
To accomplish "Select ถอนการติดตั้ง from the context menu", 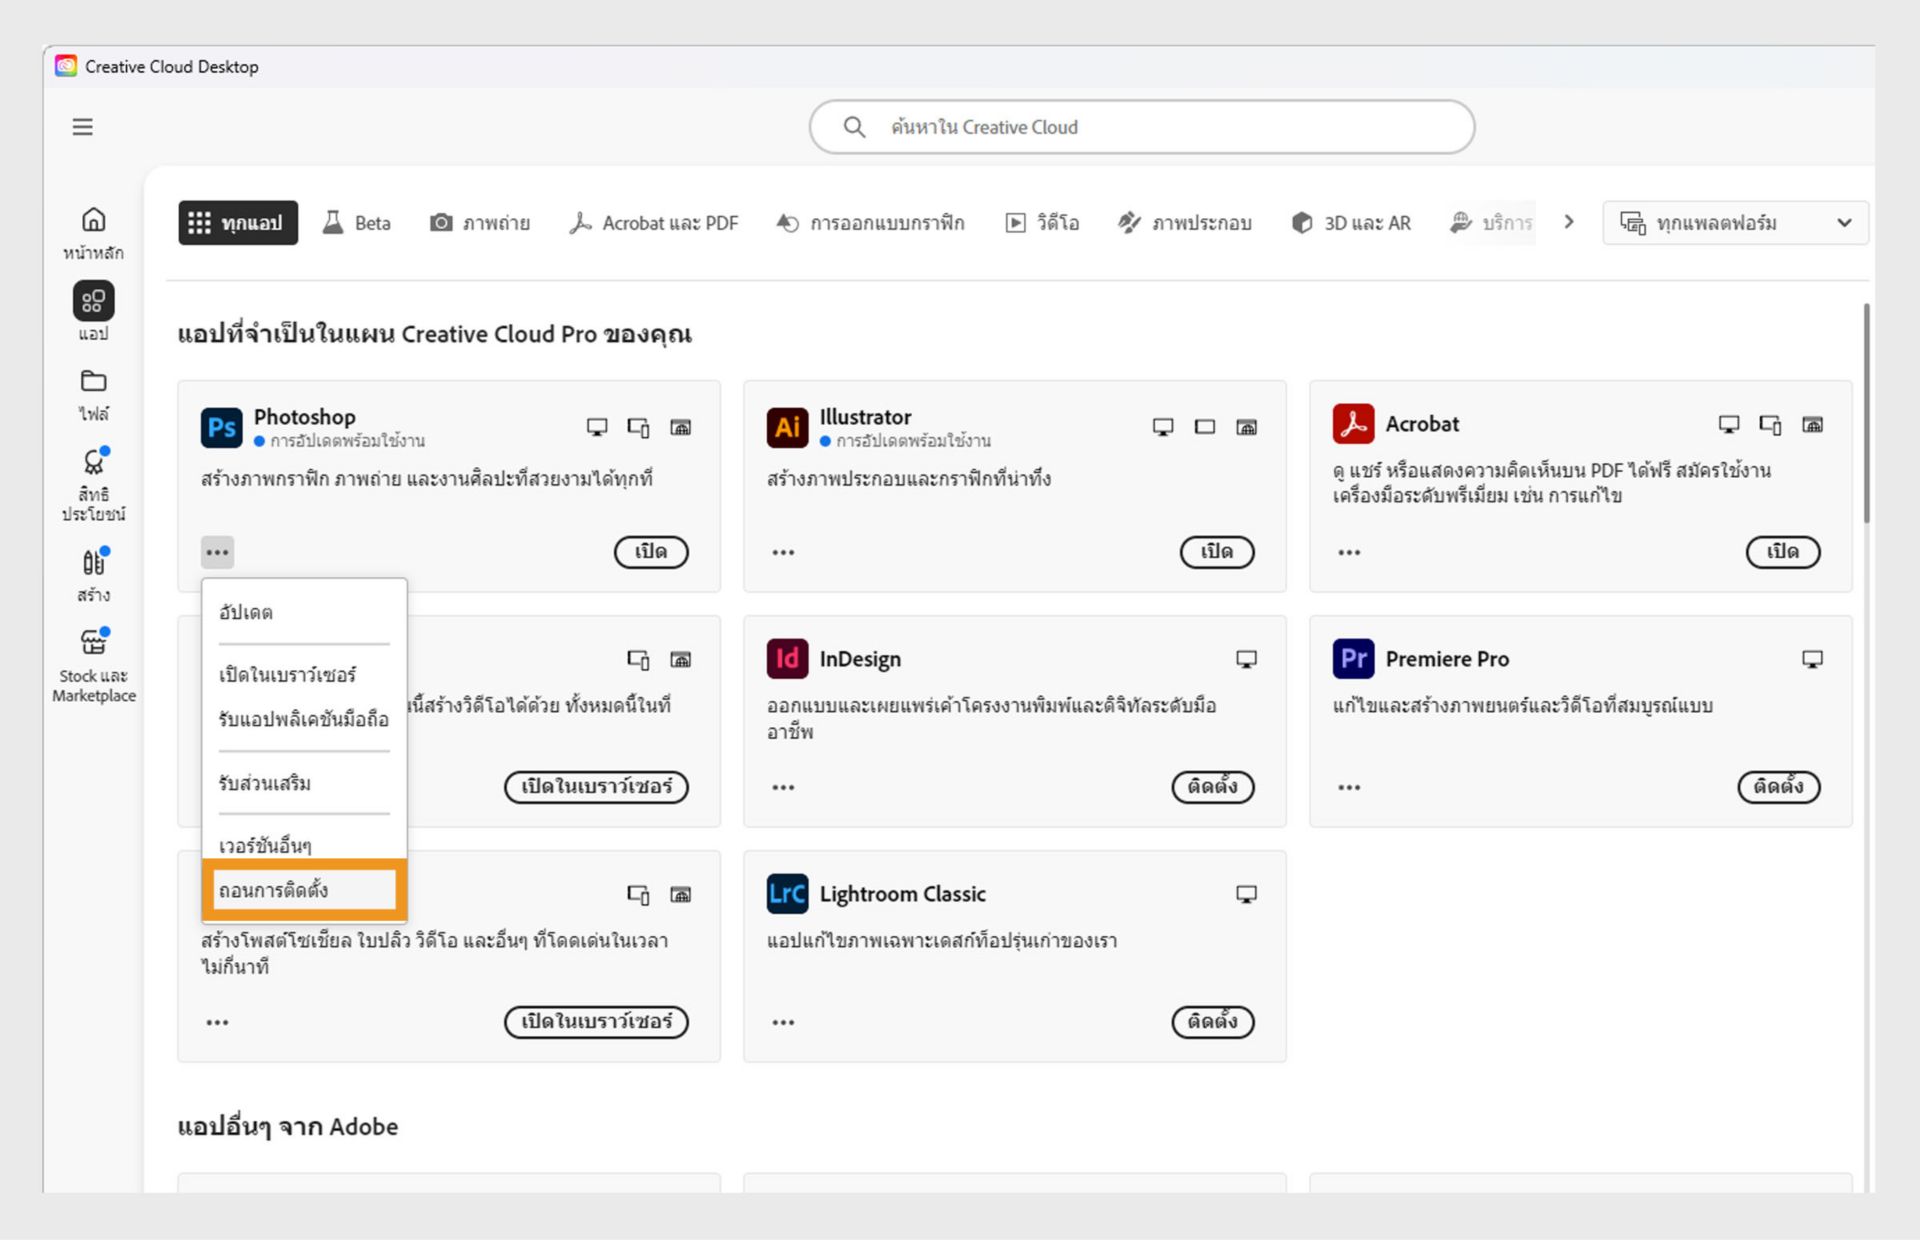I will pyautogui.click(x=303, y=888).
